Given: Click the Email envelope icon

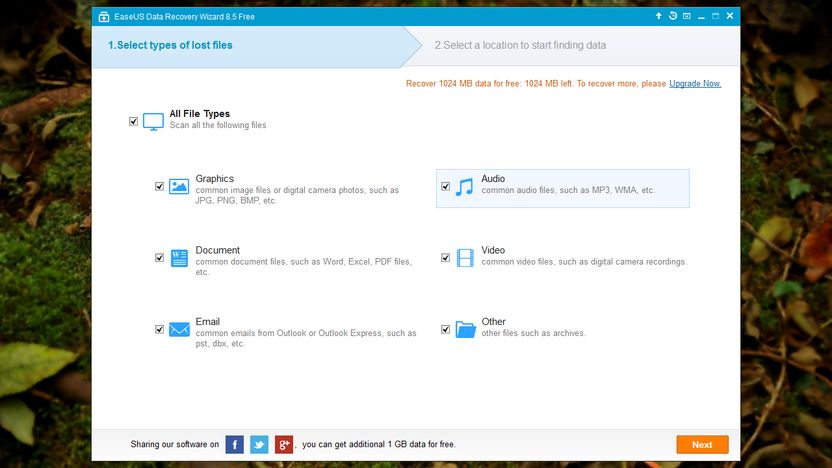Looking at the screenshot, I should (179, 330).
